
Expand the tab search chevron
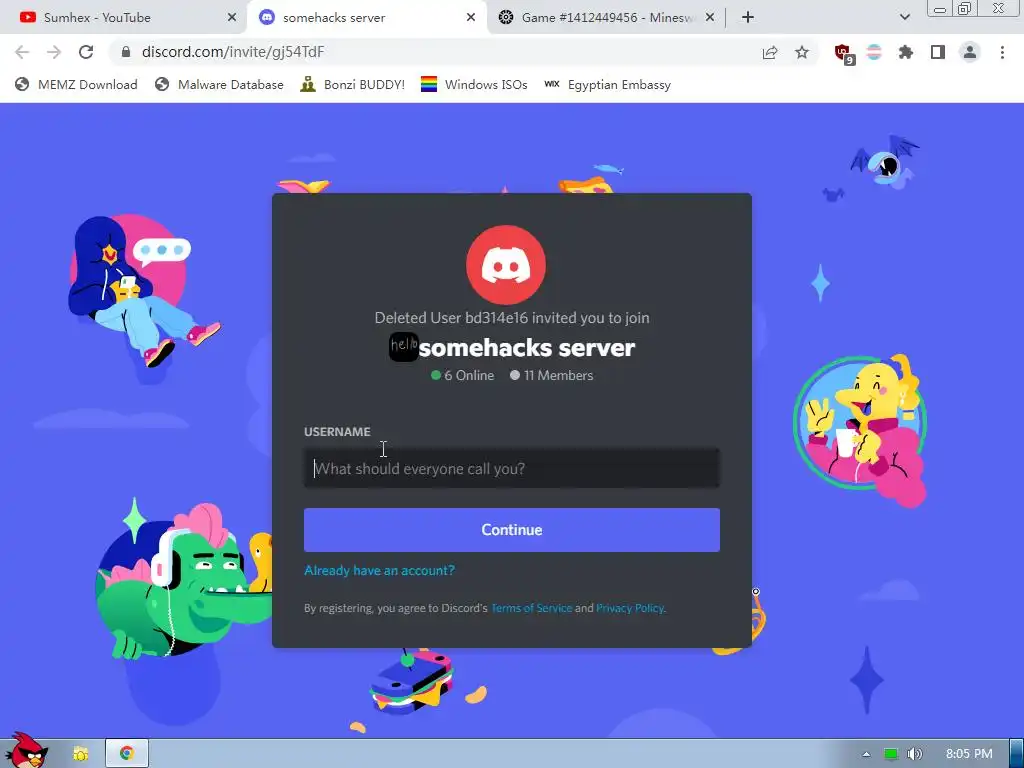pos(904,18)
